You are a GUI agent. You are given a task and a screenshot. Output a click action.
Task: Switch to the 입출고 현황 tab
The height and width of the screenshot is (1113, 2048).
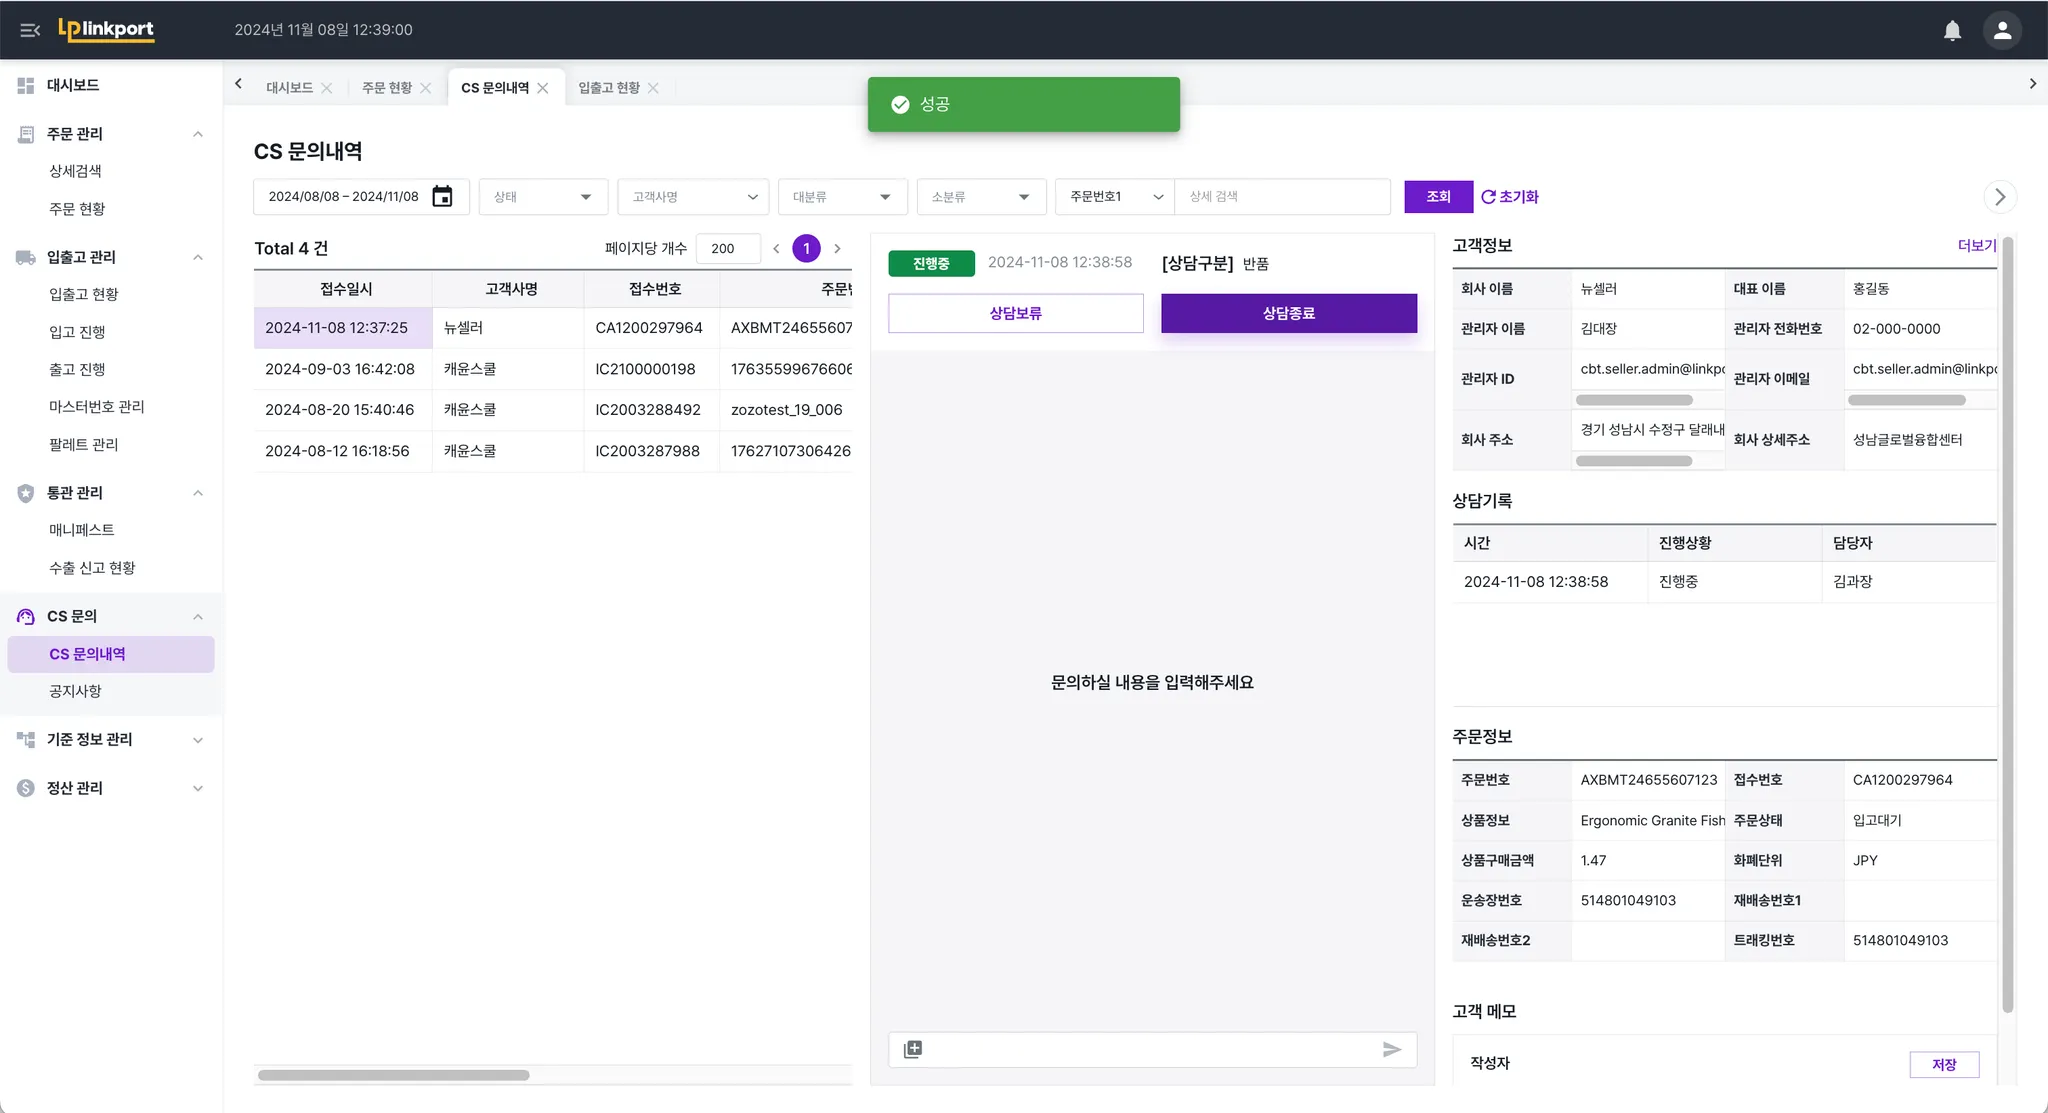click(608, 88)
